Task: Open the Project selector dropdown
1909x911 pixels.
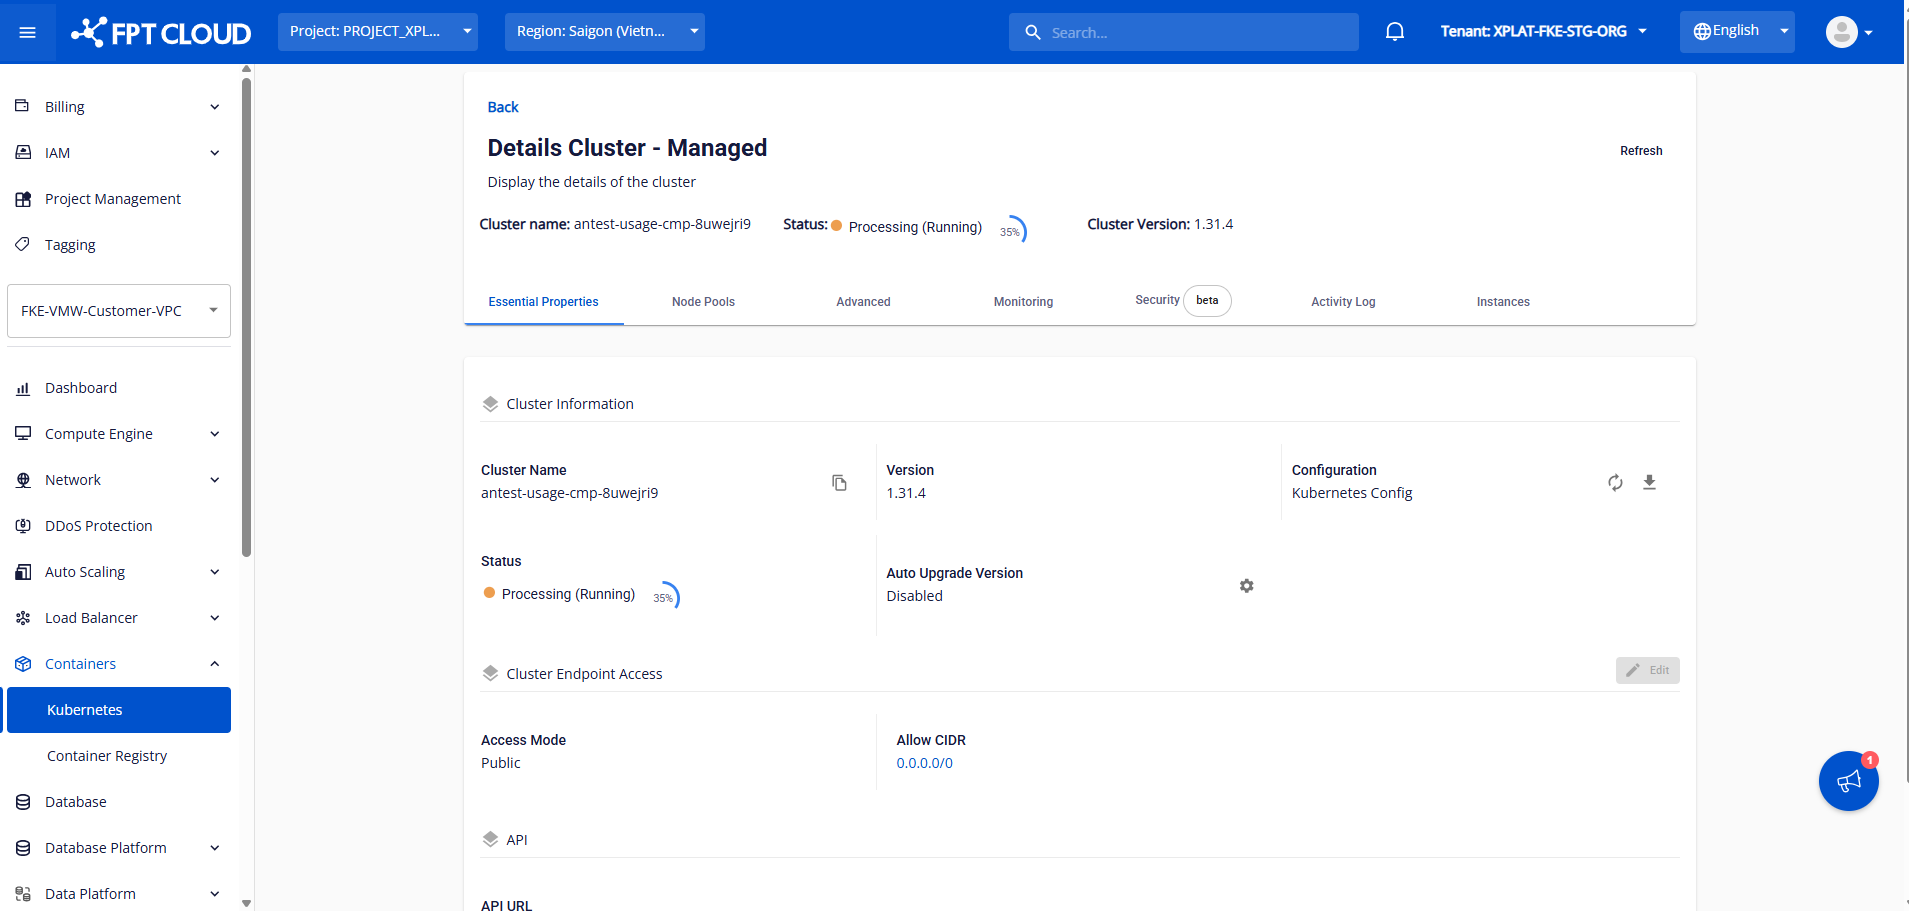Action: click(377, 32)
